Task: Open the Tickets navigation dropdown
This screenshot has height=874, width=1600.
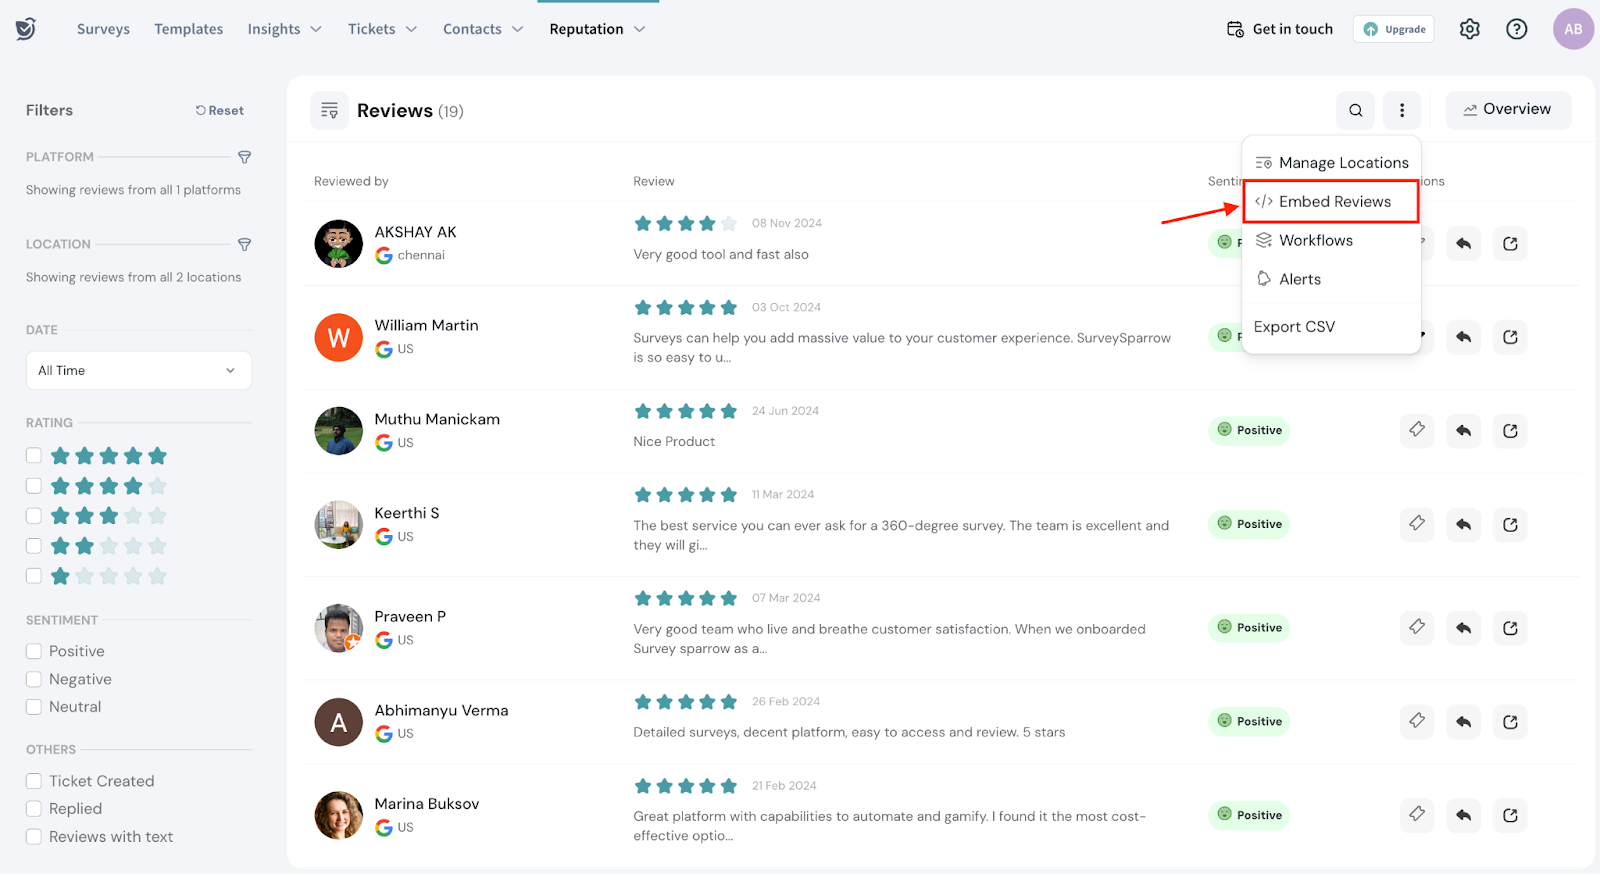Action: pos(382,29)
